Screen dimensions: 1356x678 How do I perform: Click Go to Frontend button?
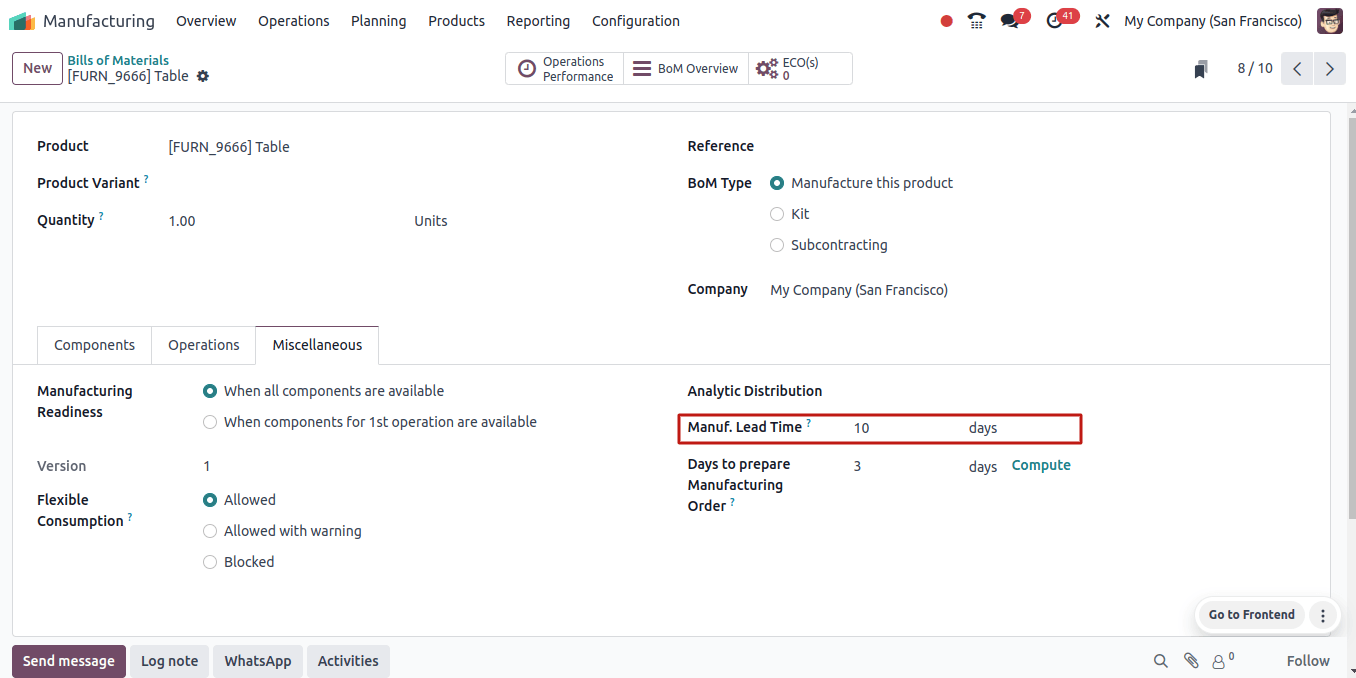[1252, 615]
